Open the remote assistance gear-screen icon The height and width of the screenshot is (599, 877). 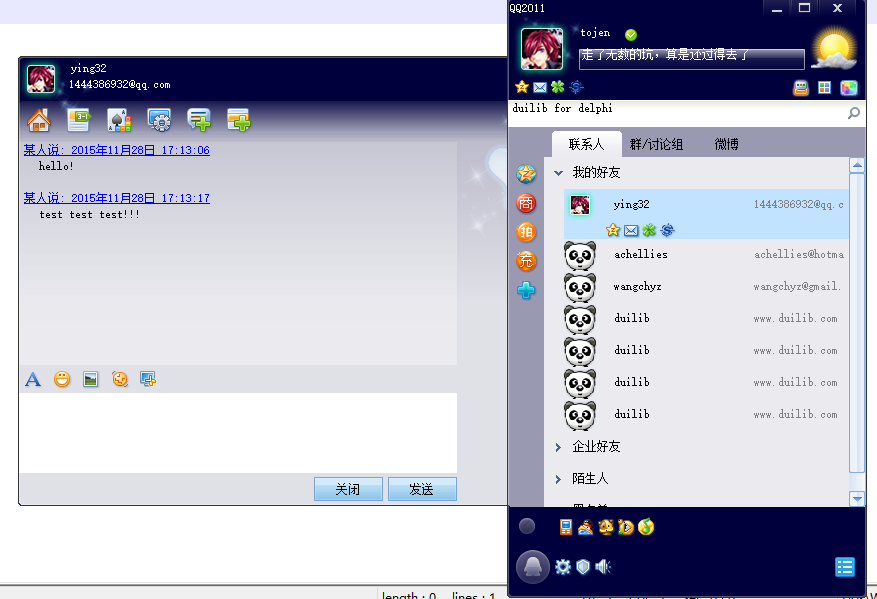tap(159, 120)
